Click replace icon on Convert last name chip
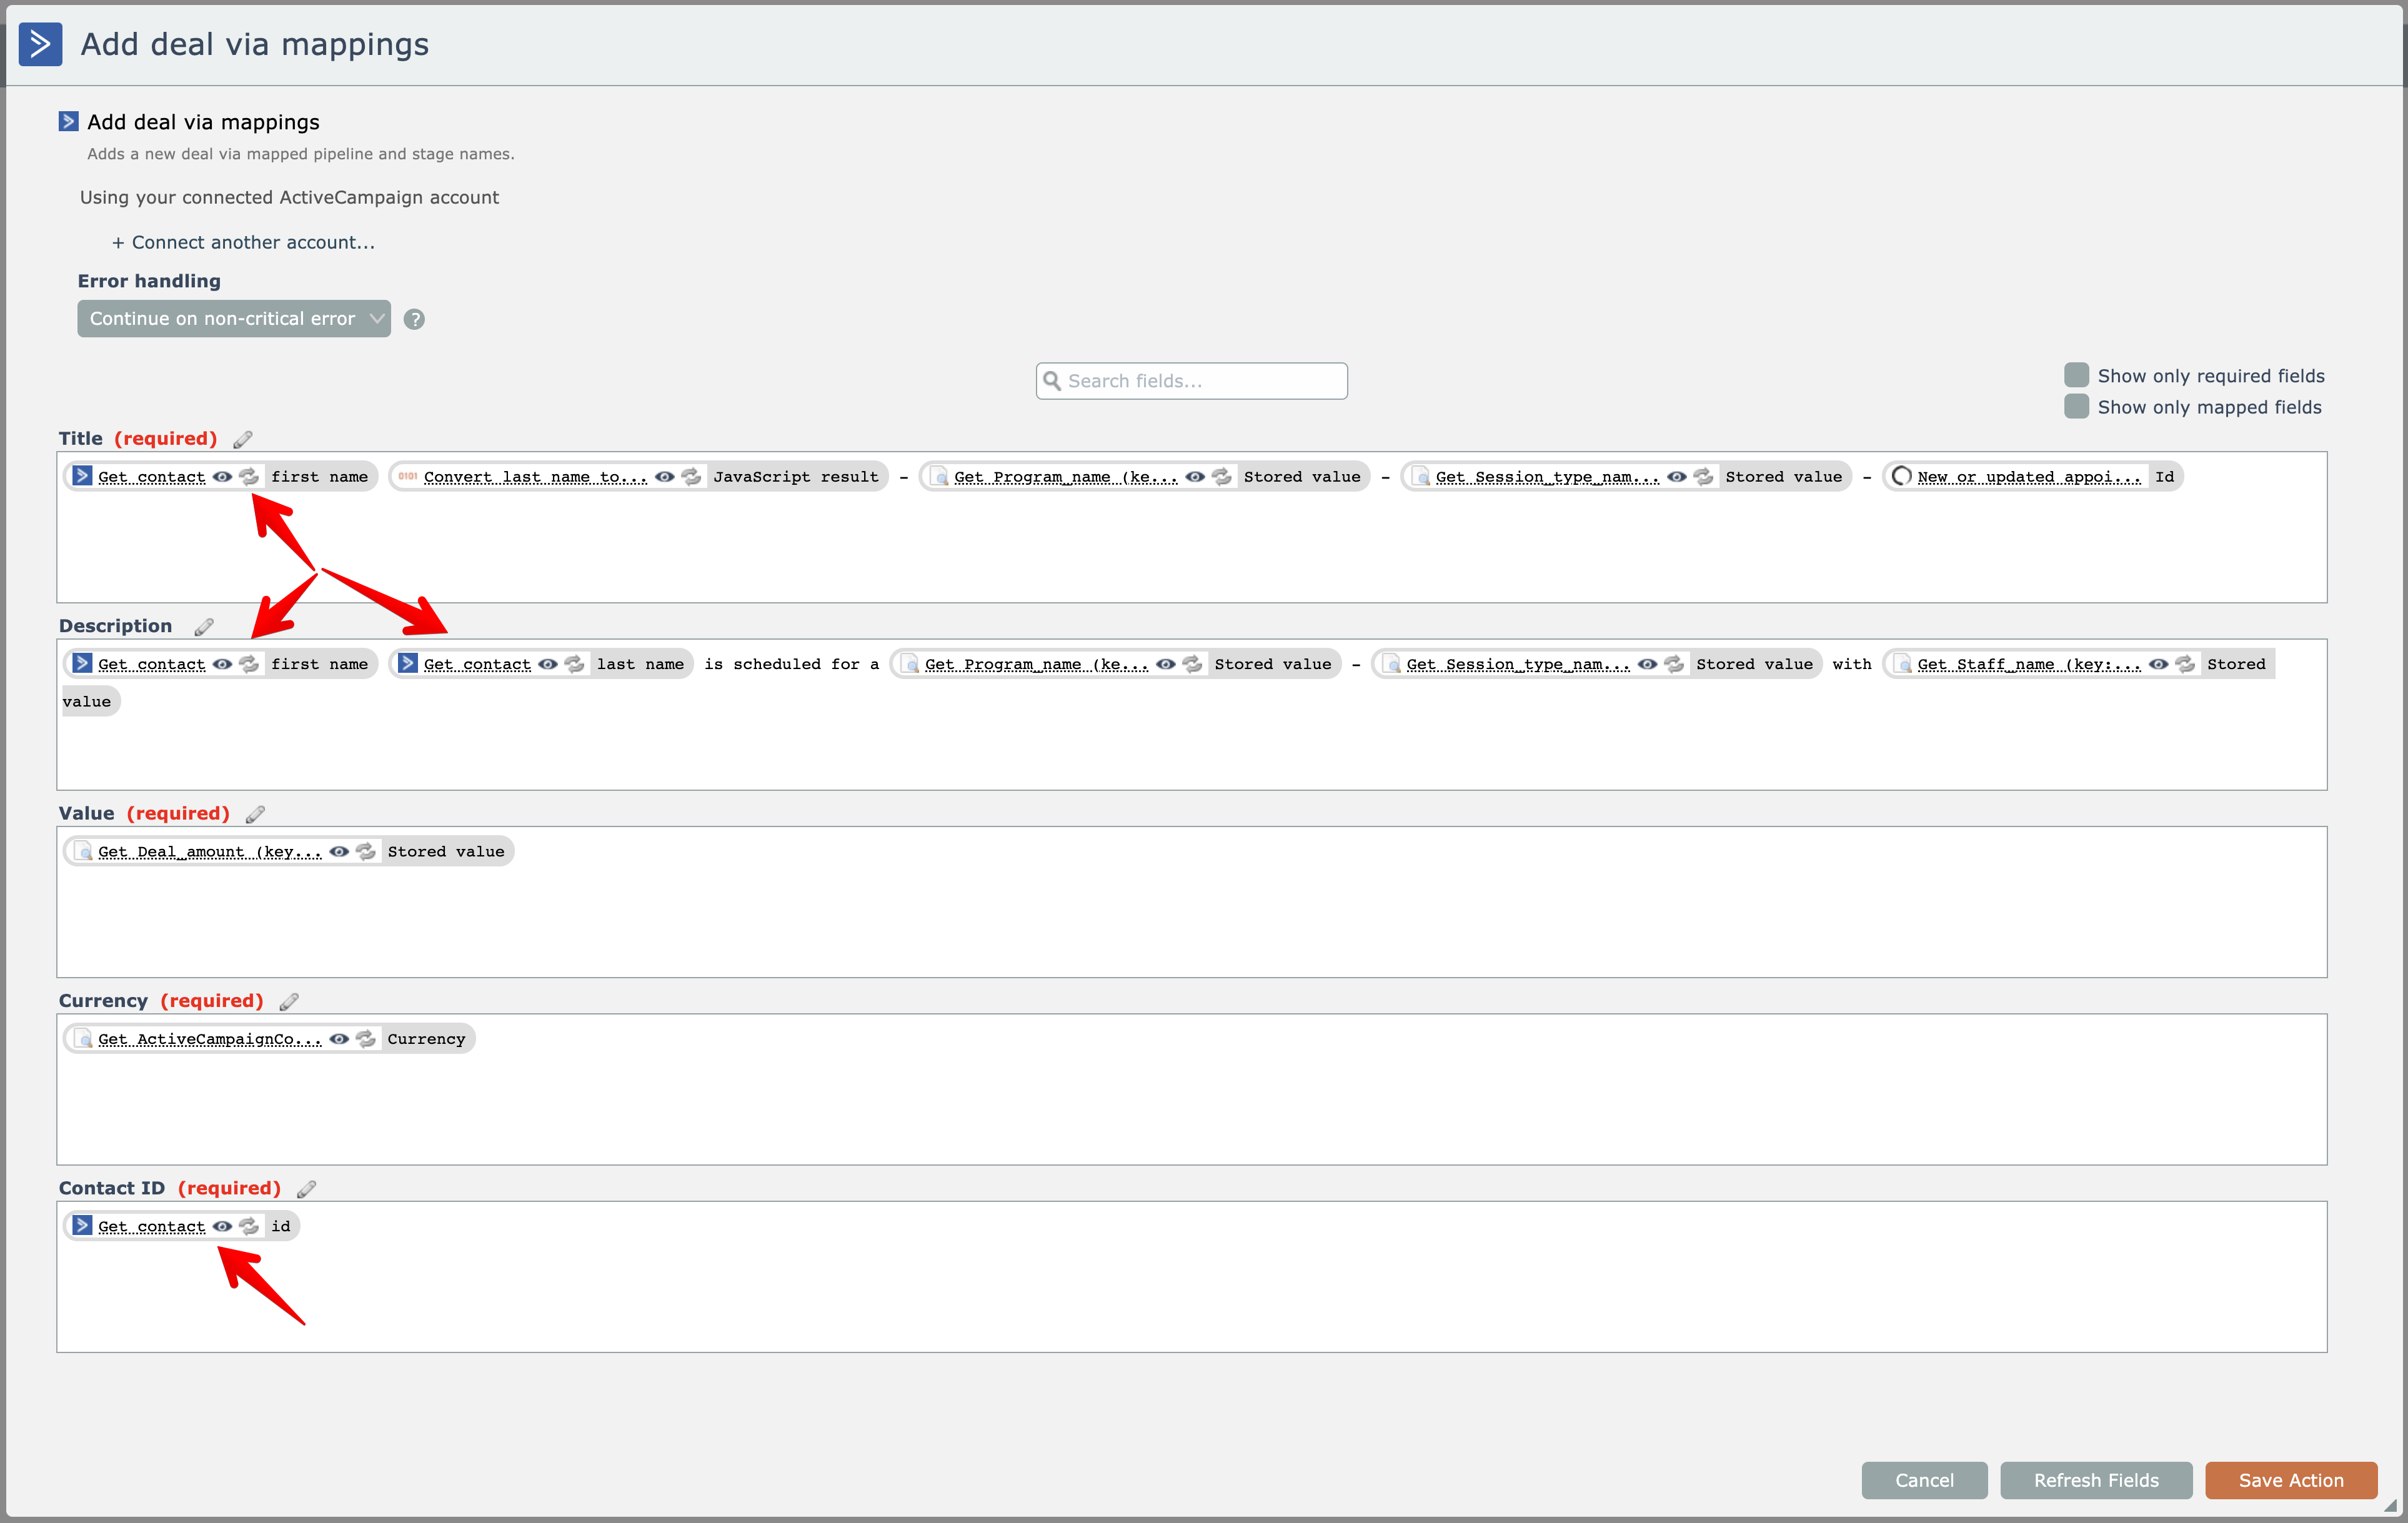Screen dimensions: 2408x1523 pyautogui.click(x=691, y=477)
